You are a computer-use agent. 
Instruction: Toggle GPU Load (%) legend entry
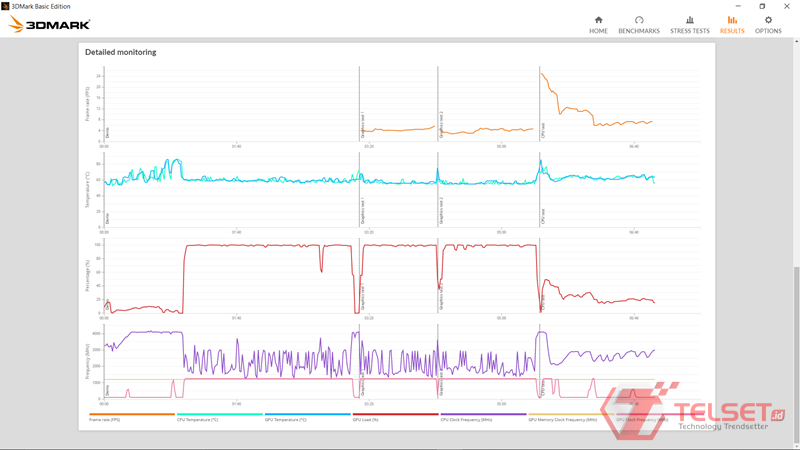pos(395,417)
